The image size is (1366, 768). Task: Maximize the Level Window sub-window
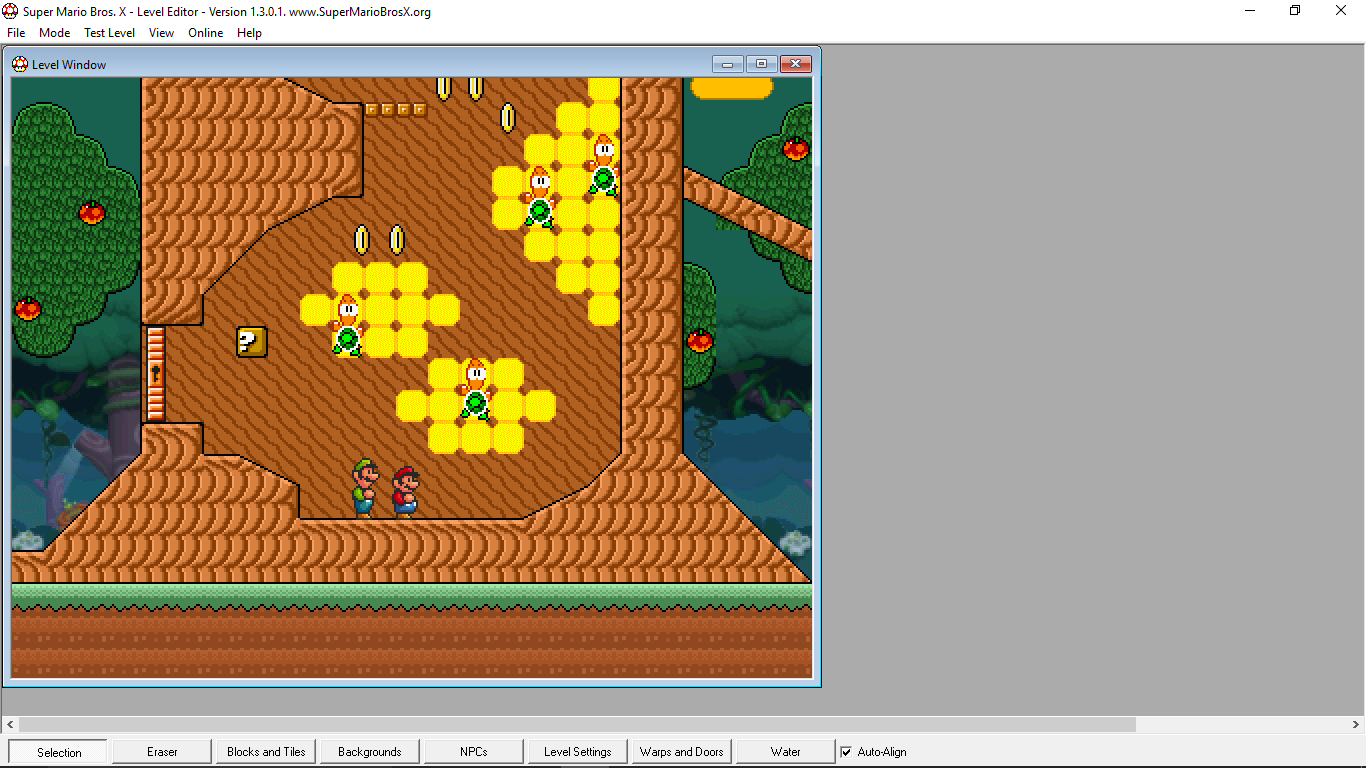click(761, 64)
